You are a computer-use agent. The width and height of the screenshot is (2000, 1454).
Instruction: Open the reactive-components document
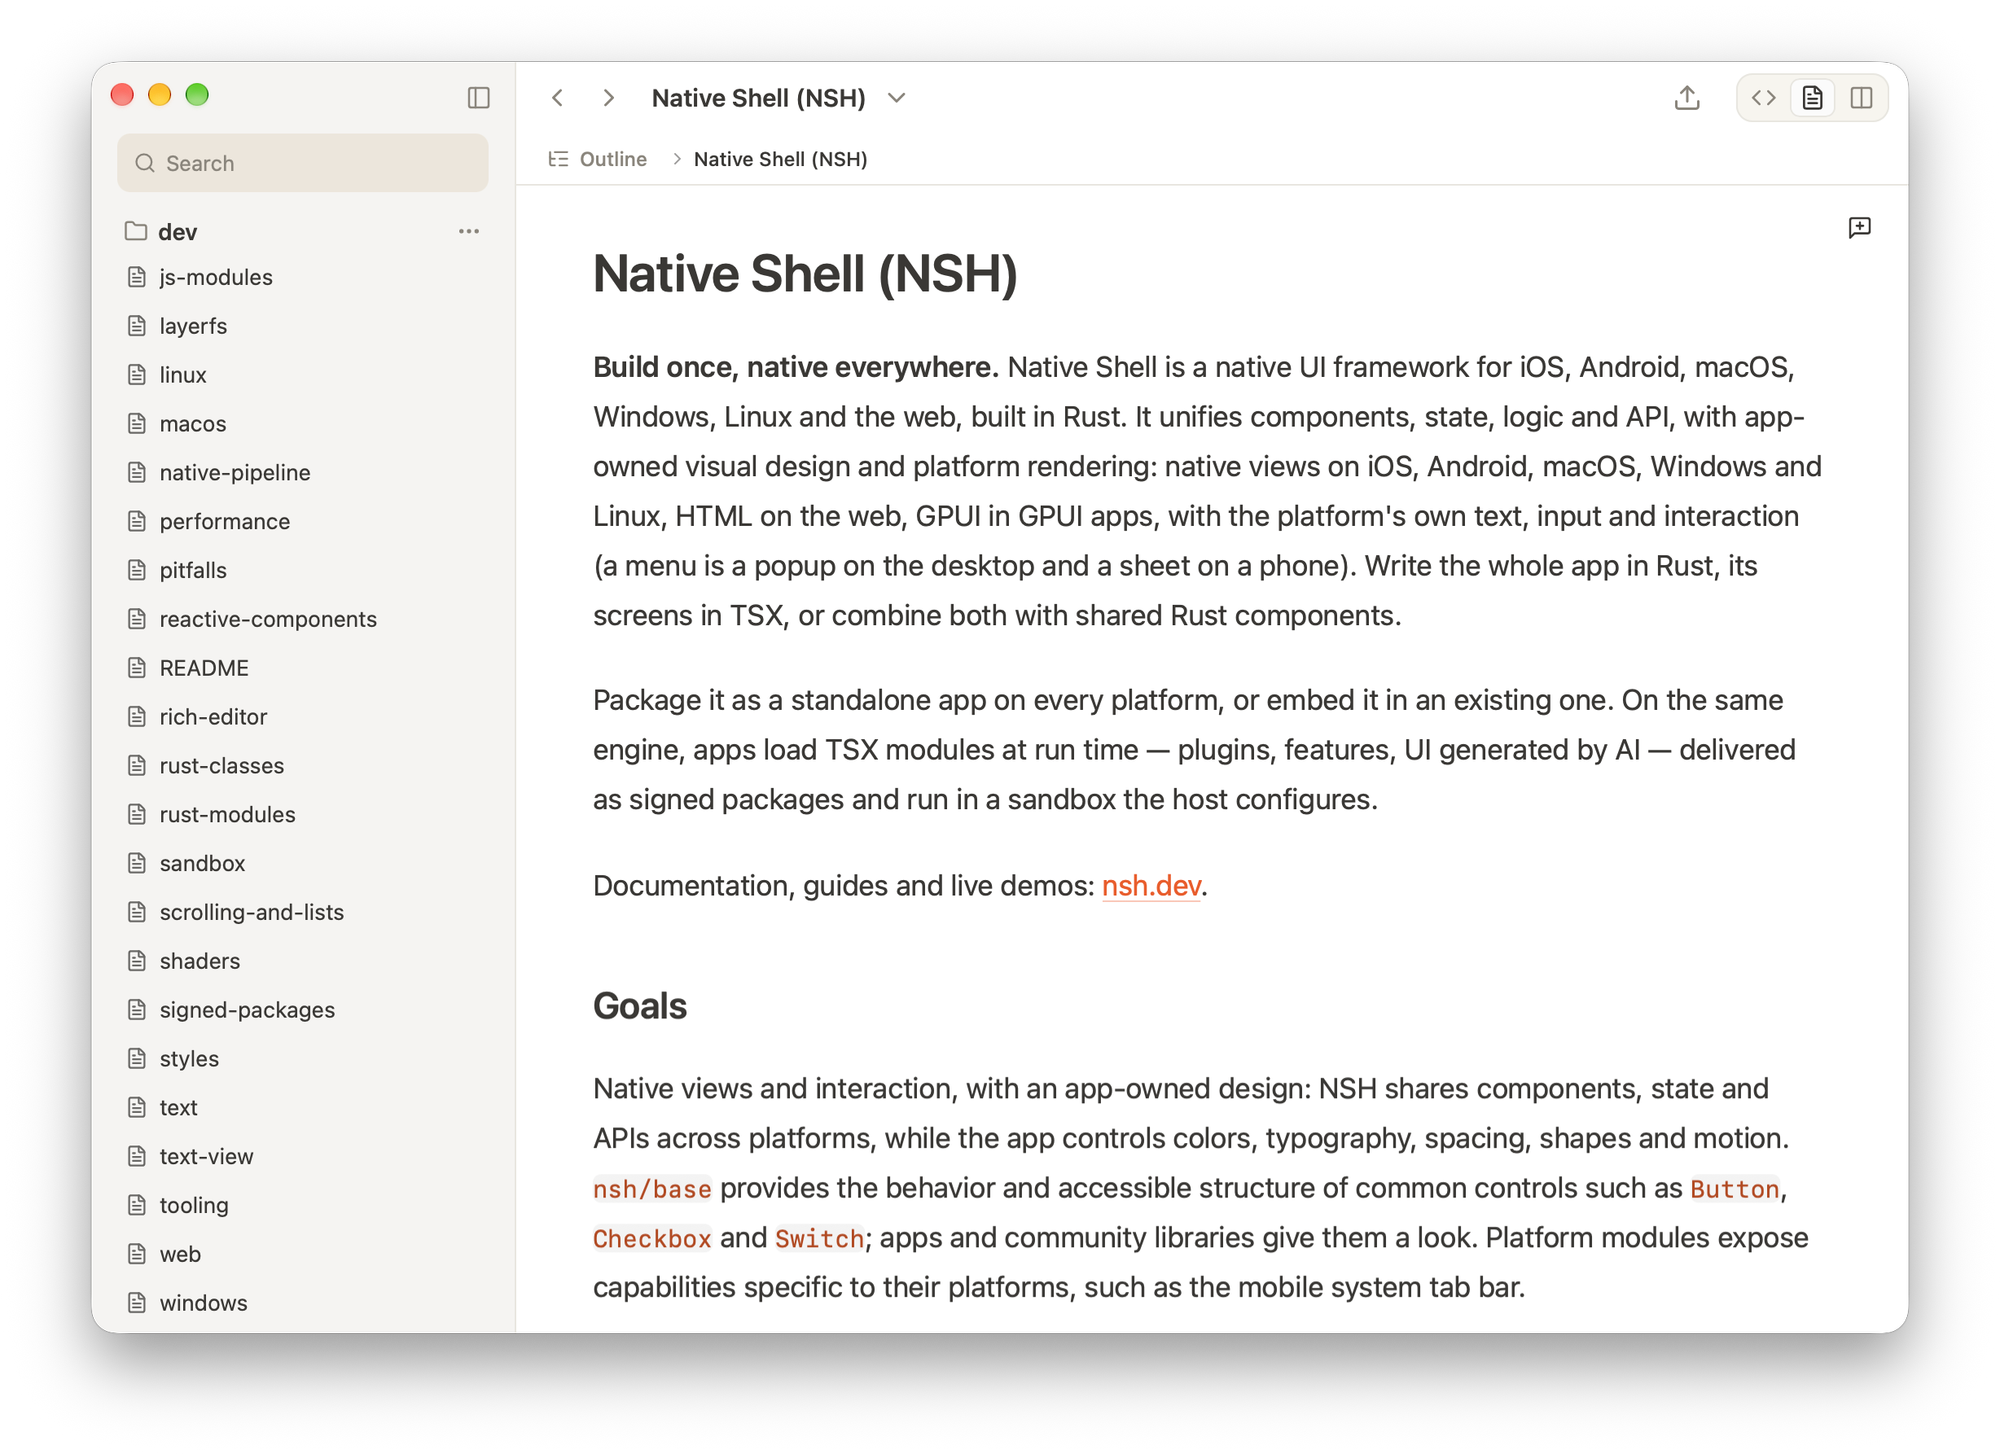tap(303, 619)
